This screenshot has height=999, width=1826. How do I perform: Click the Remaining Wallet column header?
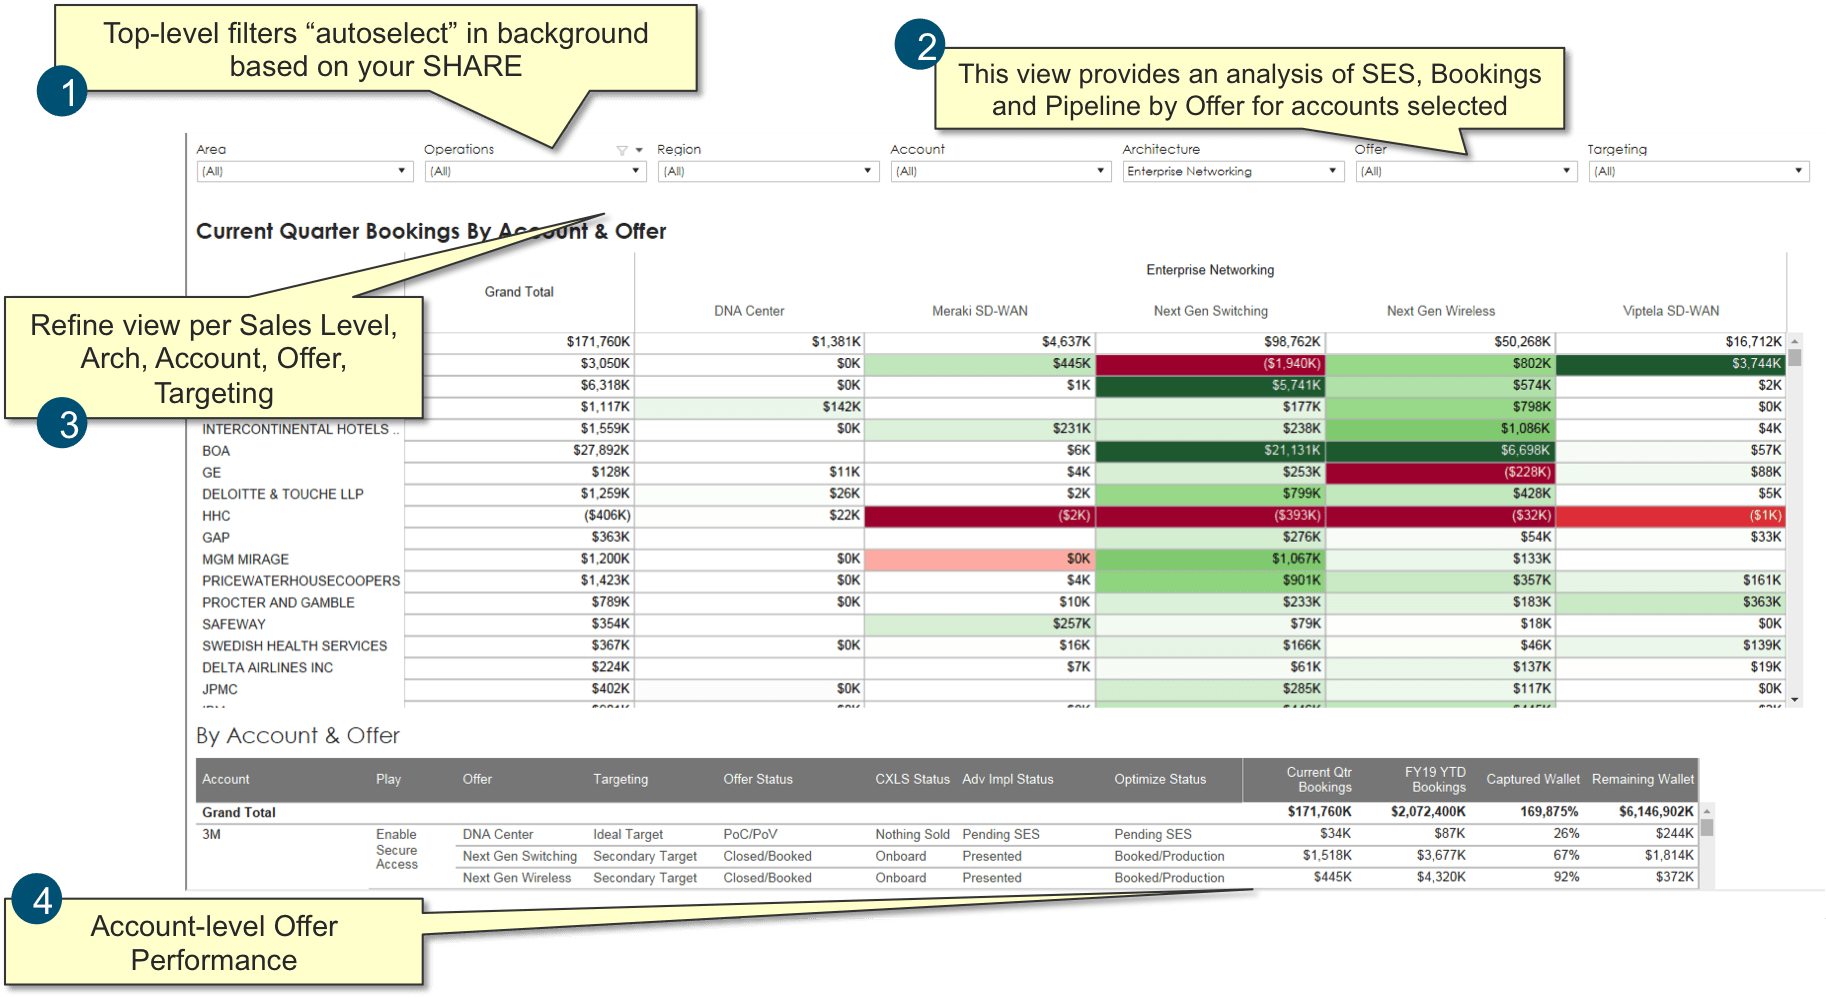click(x=1642, y=779)
